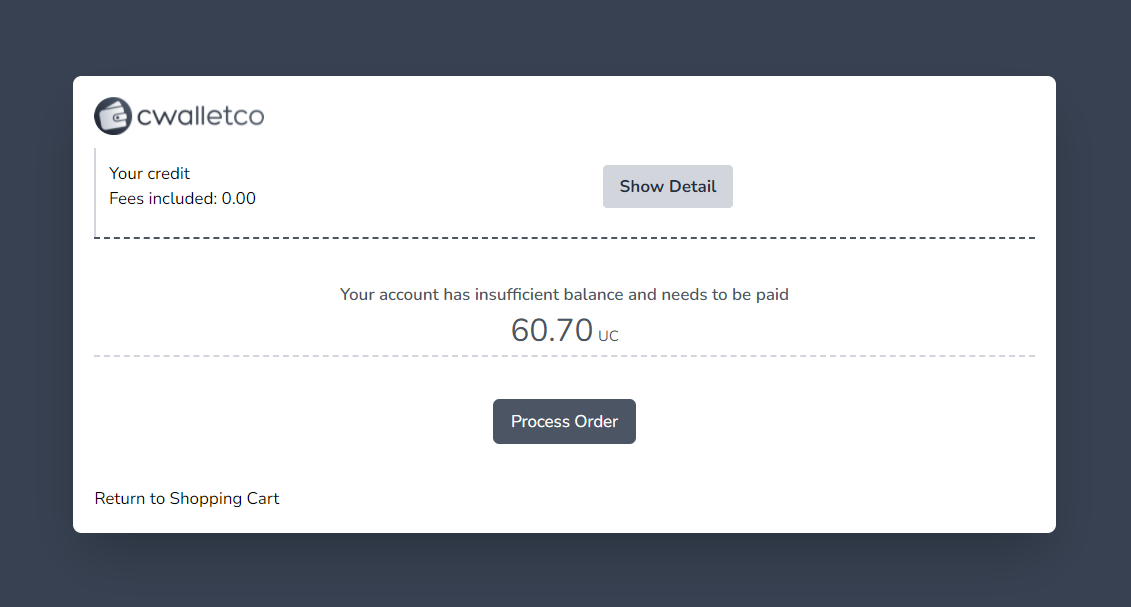This screenshot has width=1131, height=607.
Task: Click the vertical bar left of Your credit
Action: (95, 192)
